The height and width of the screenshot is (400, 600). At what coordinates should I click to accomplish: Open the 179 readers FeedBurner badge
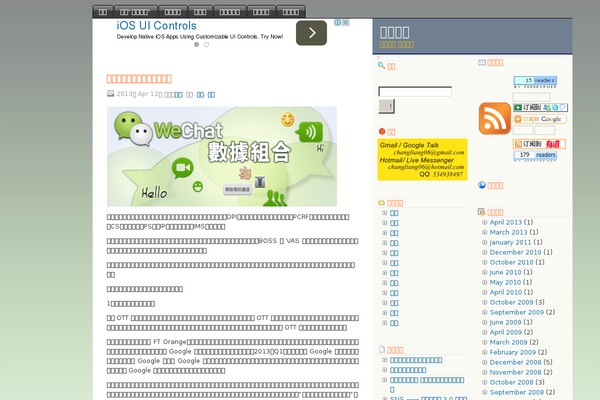tap(535, 155)
